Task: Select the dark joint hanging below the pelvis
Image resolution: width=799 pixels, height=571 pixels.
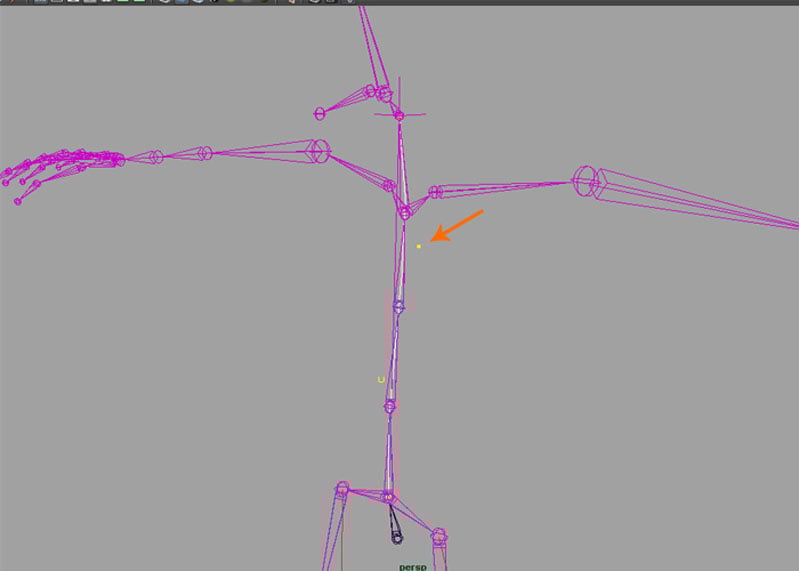Action: click(397, 537)
